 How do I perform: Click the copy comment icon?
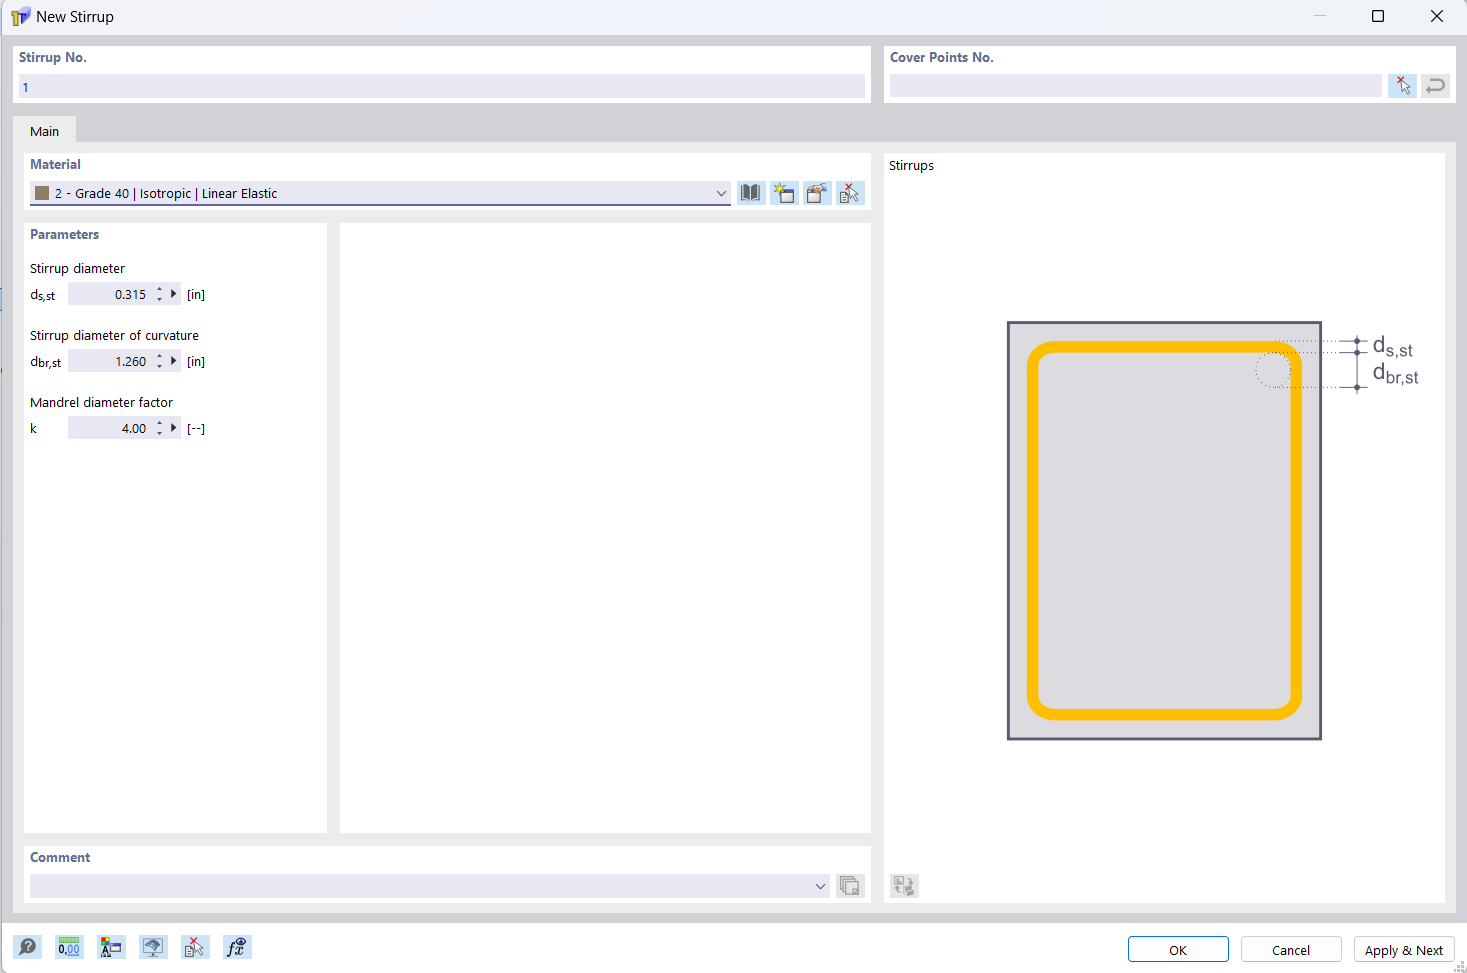pos(850,886)
